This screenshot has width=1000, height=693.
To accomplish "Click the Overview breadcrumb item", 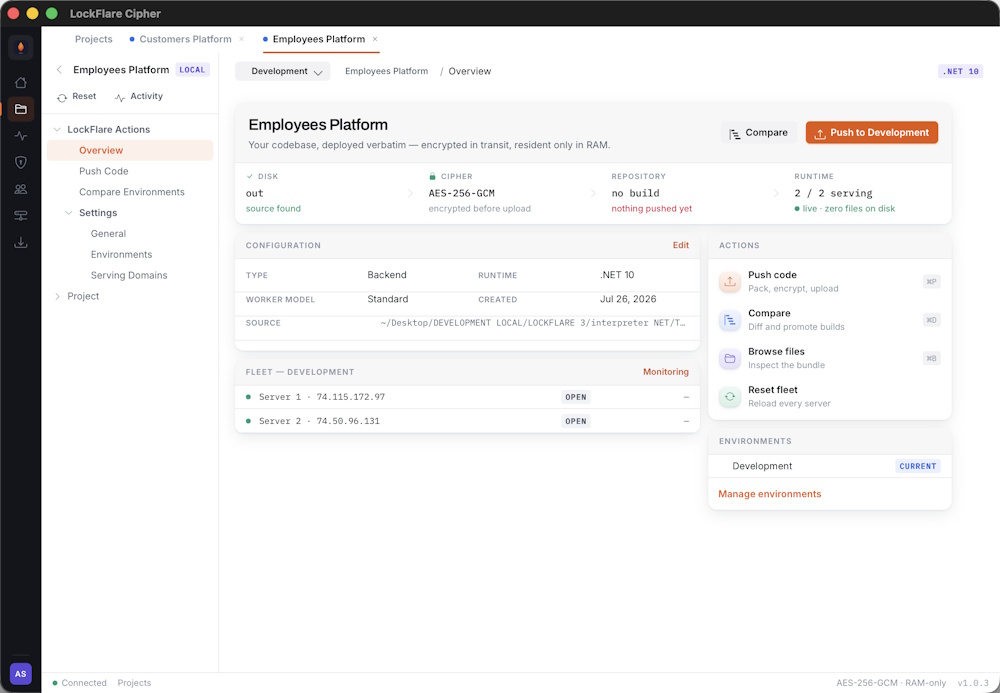I will [469, 71].
